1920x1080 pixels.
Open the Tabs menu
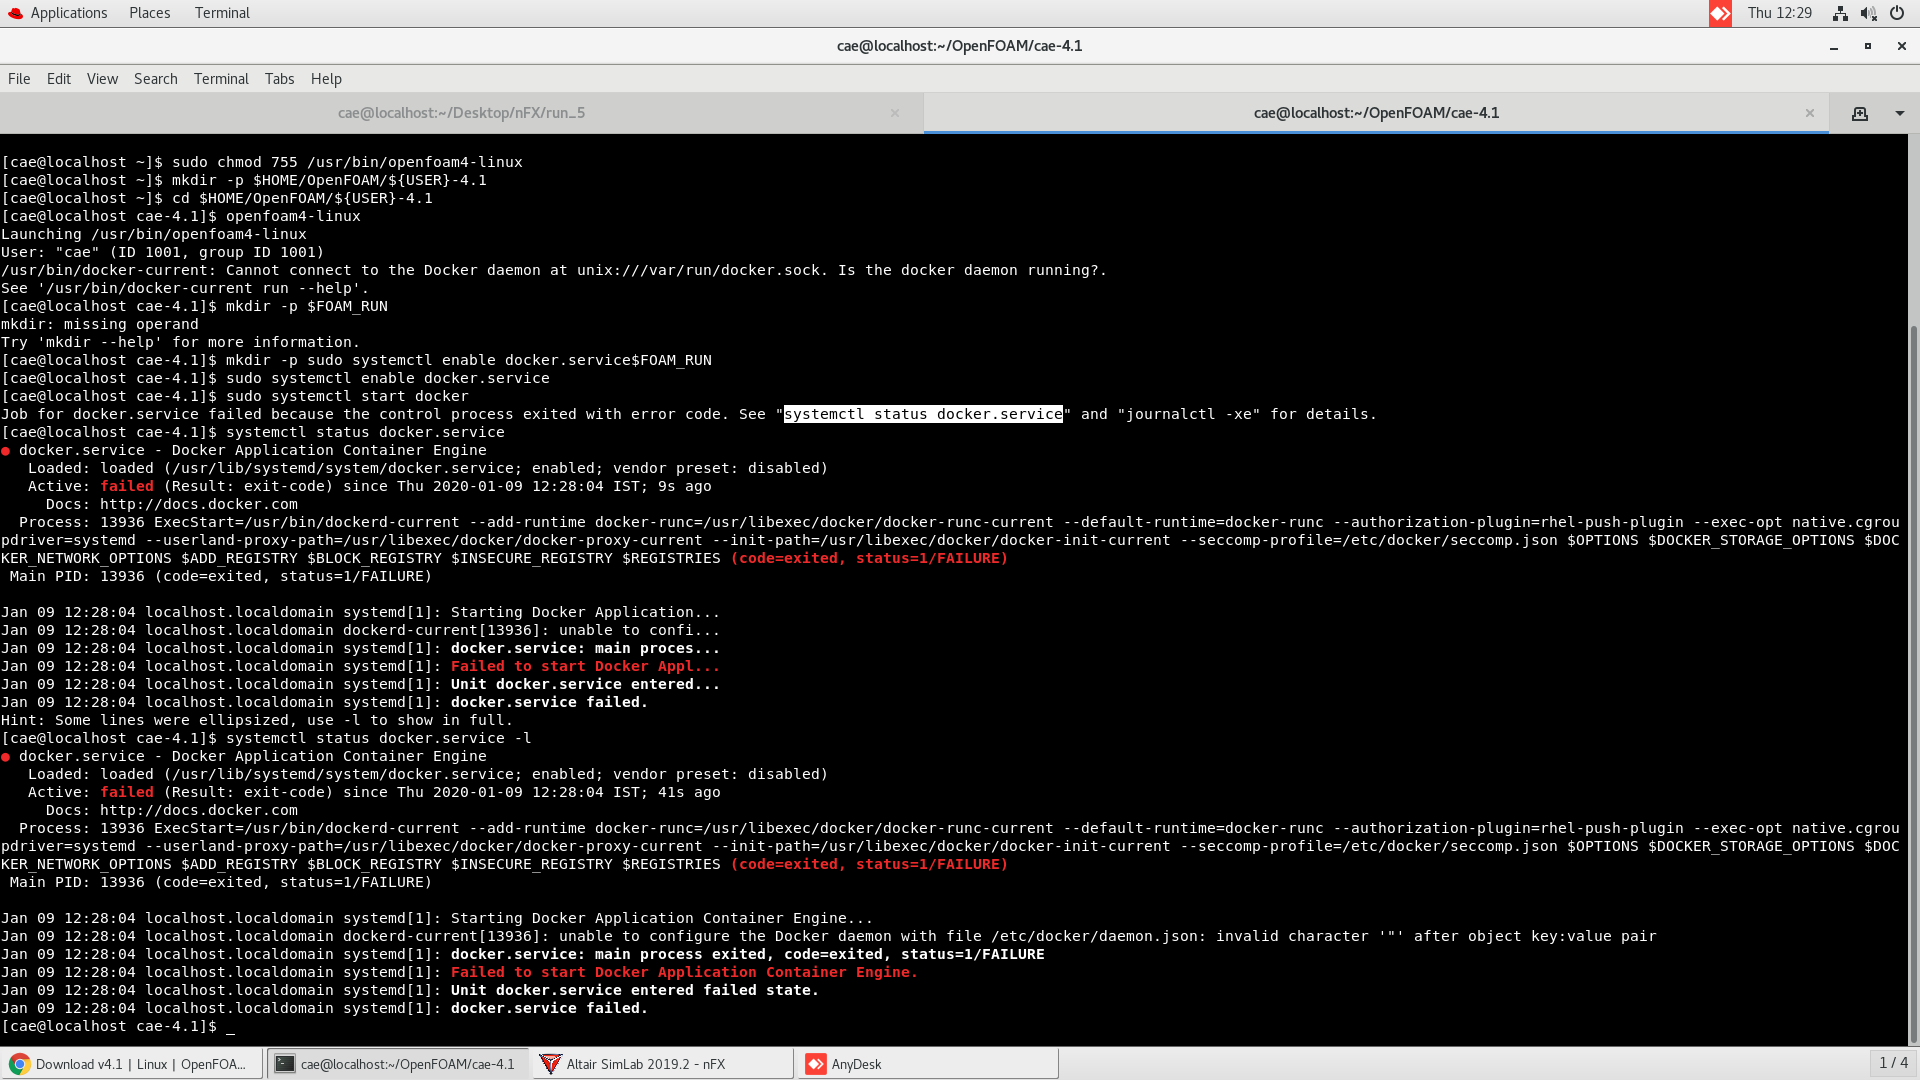[279, 79]
